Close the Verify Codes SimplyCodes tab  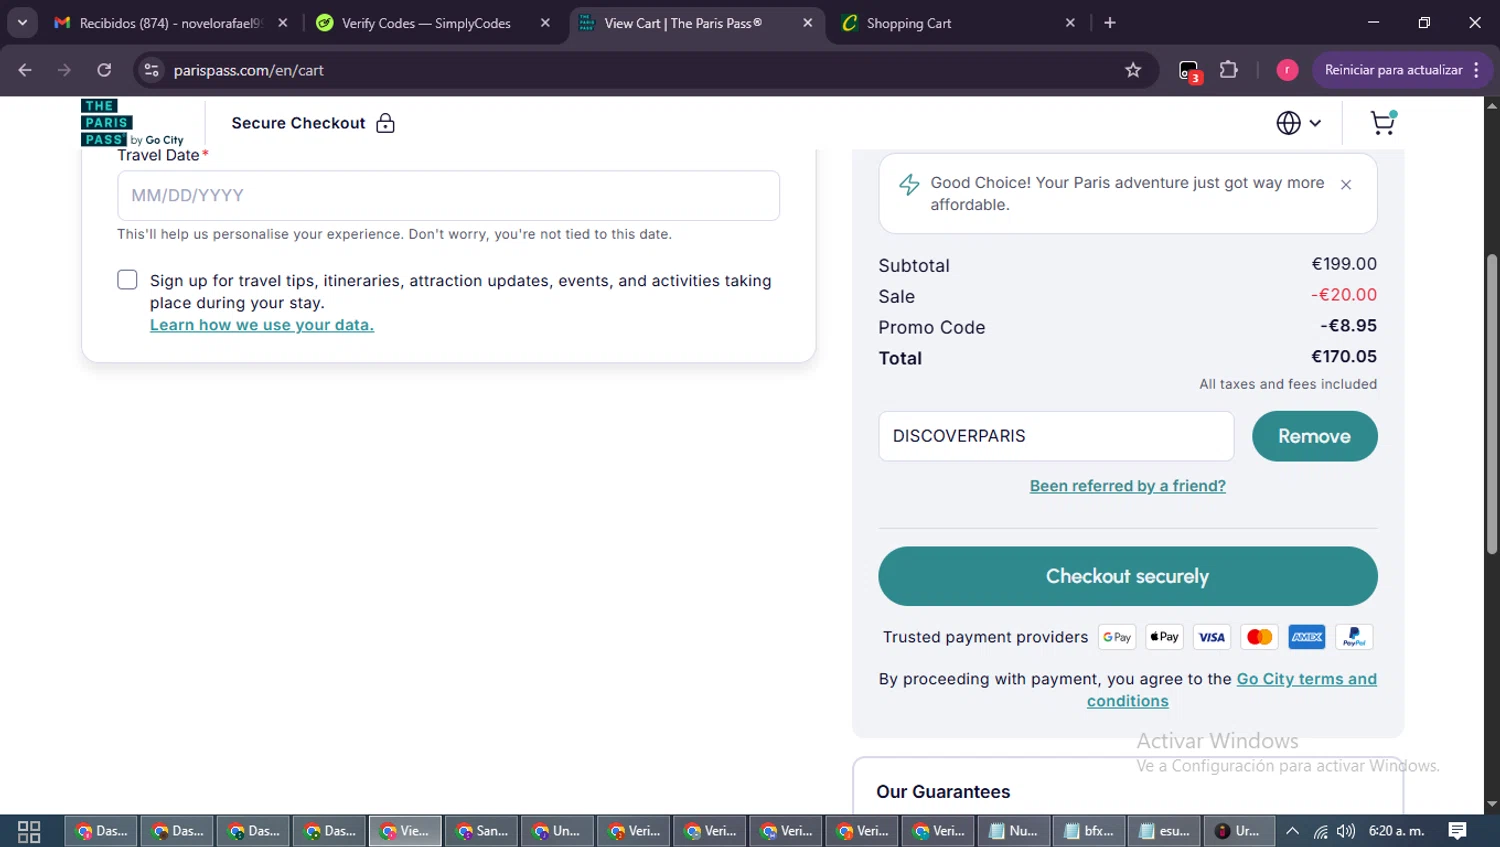point(545,23)
